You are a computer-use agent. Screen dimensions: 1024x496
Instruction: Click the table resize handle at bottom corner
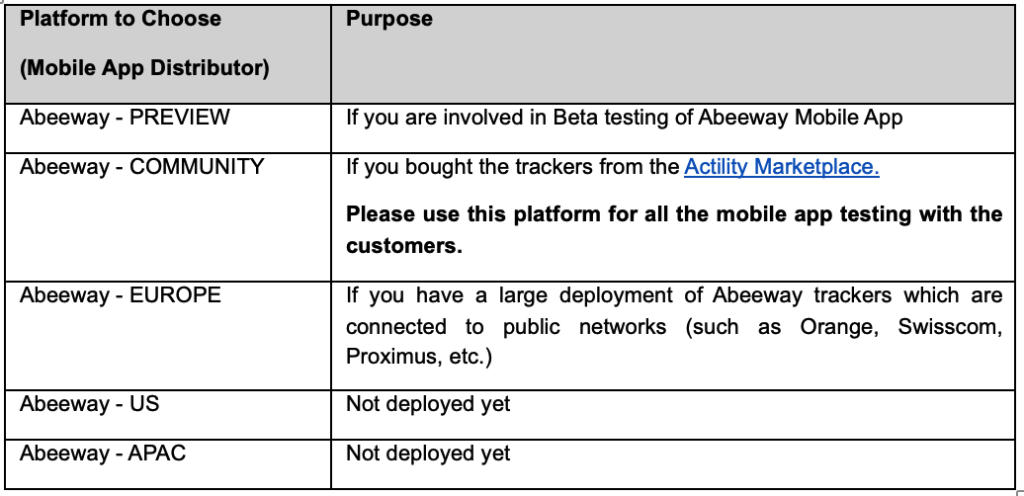click(1019, 492)
